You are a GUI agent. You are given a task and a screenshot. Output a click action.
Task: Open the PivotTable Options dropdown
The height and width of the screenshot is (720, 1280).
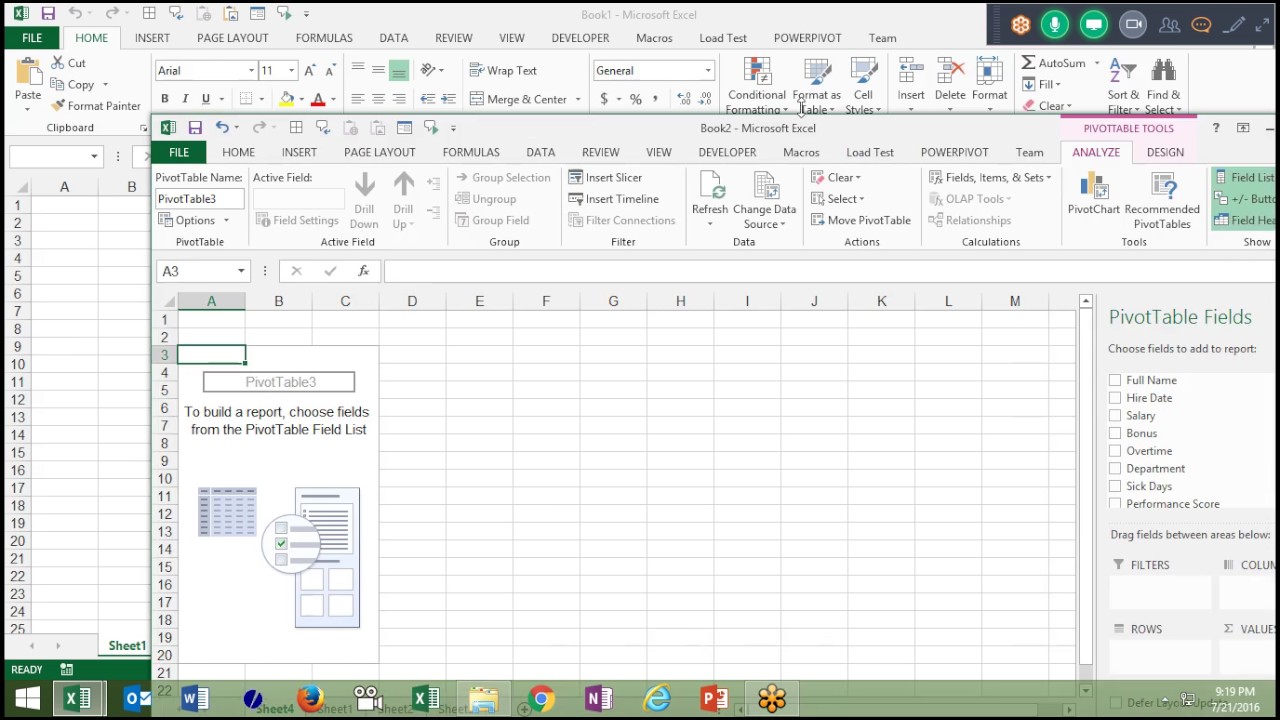[194, 220]
